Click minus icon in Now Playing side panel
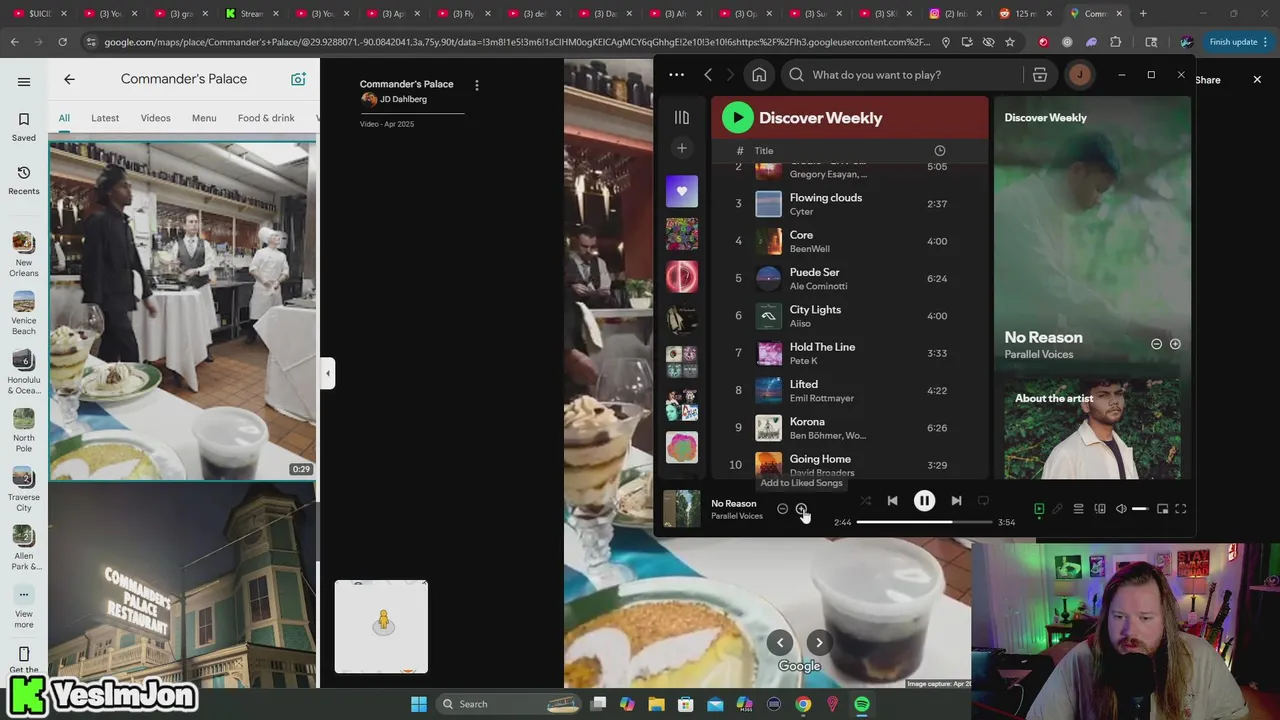The image size is (1280, 720). (x=1156, y=344)
